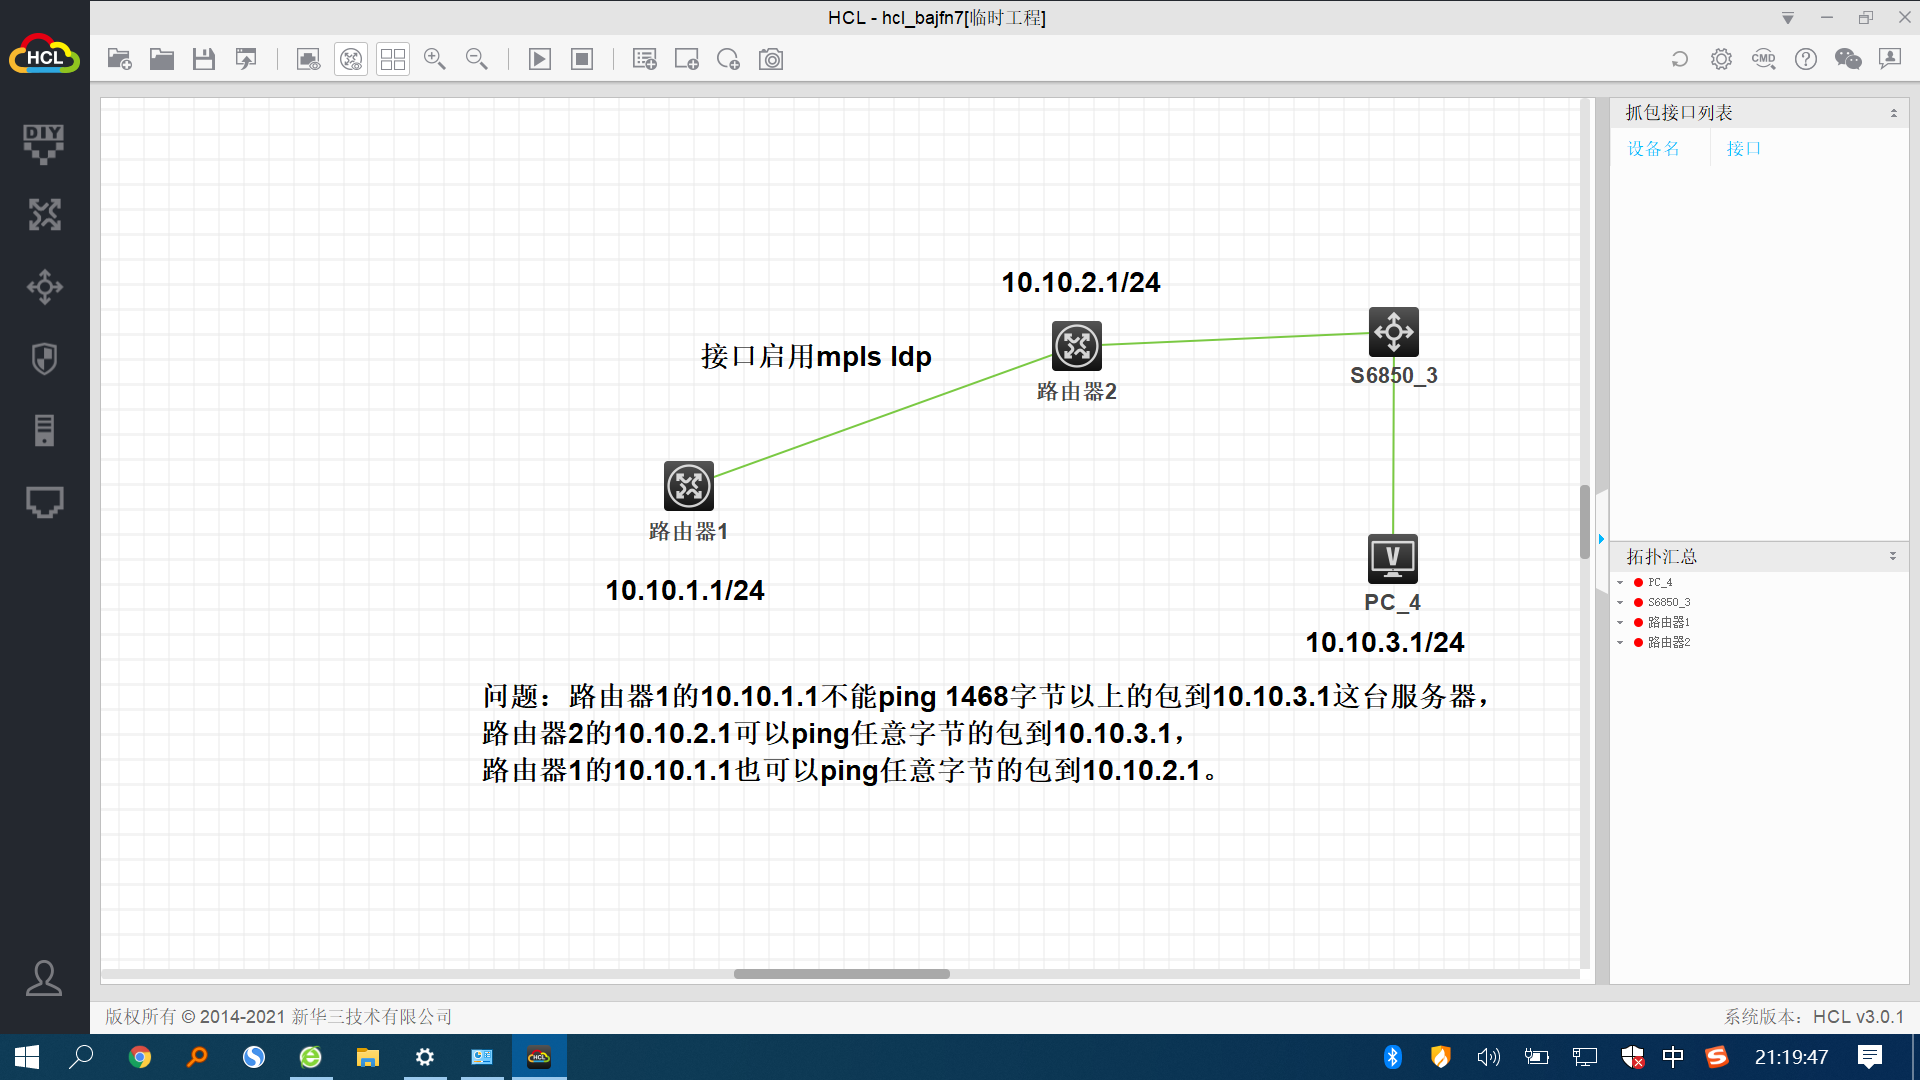Click the camera screenshot icon
This screenshot has height=1080, width=1920.
pos(771,59)
